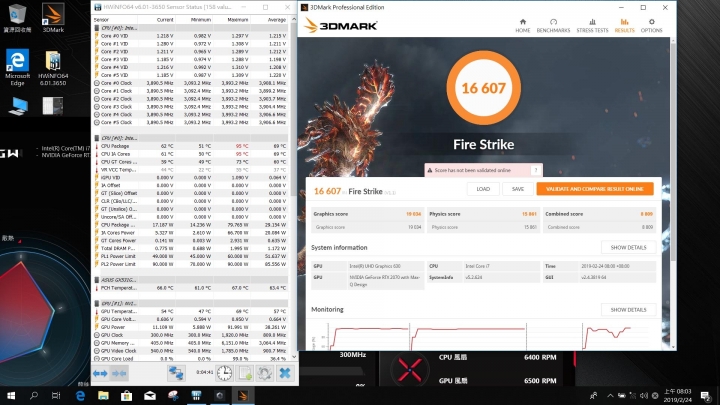Click the log file icon in HWiNFO
The image size is (720, 405).
pos(245,373)
